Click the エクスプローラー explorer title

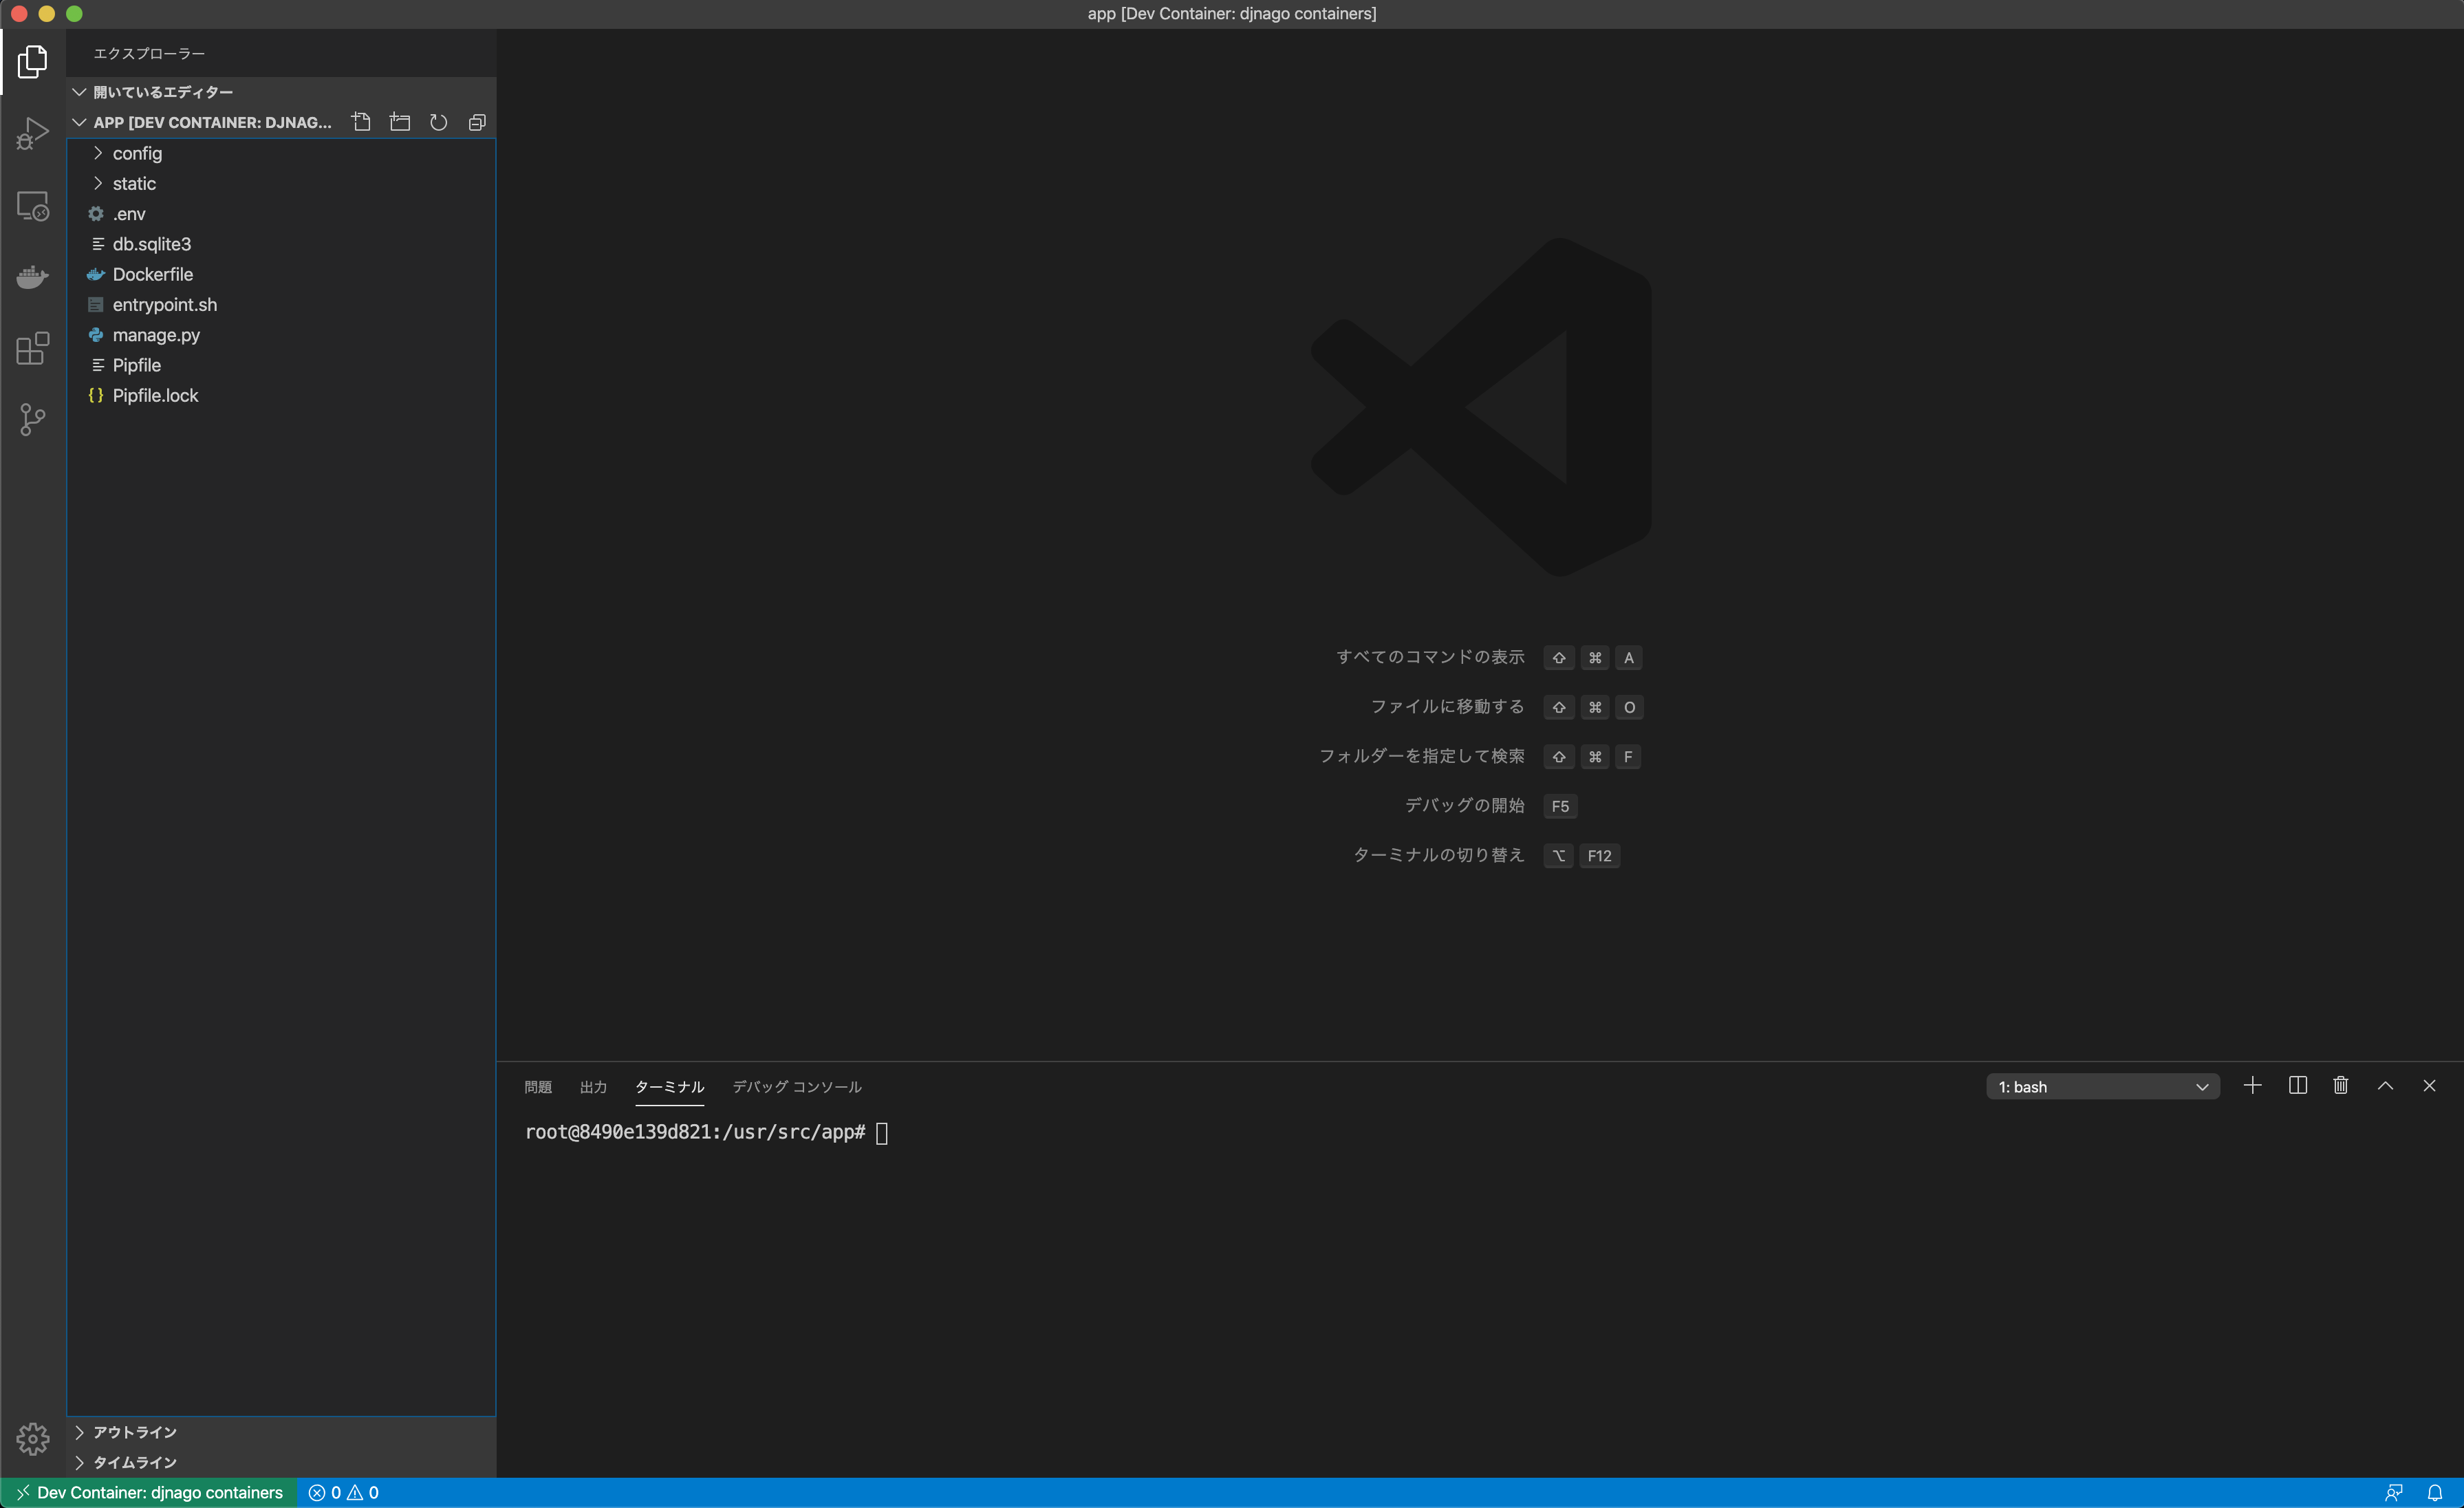pos(149,54)
